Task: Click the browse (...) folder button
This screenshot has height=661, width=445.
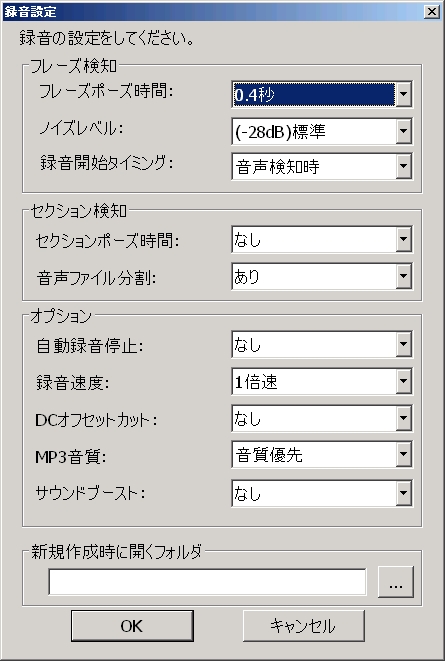Action: click(x=396, y=582)
